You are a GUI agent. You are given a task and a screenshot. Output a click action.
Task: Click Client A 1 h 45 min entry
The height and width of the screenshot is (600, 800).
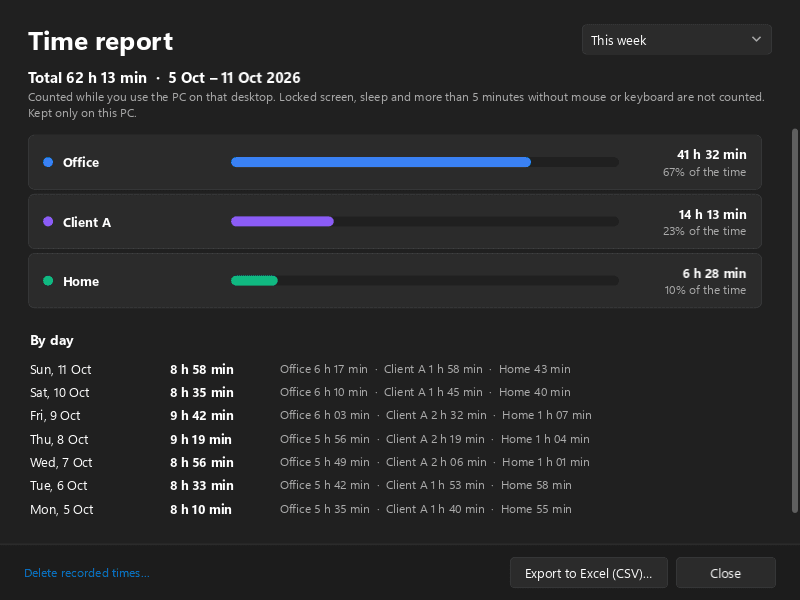point(433,392)
